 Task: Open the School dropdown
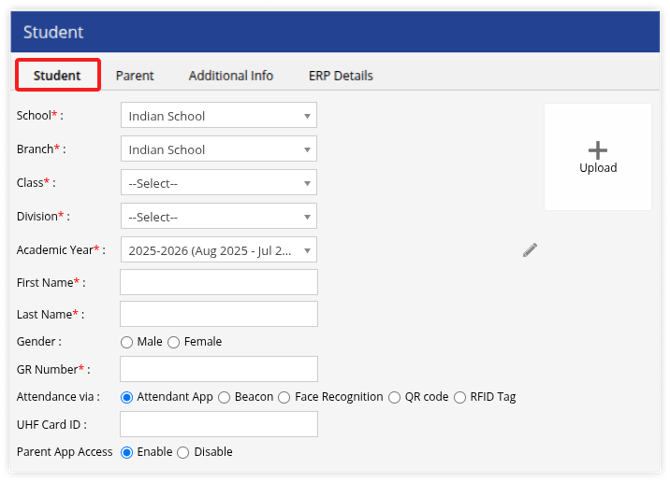218,116
